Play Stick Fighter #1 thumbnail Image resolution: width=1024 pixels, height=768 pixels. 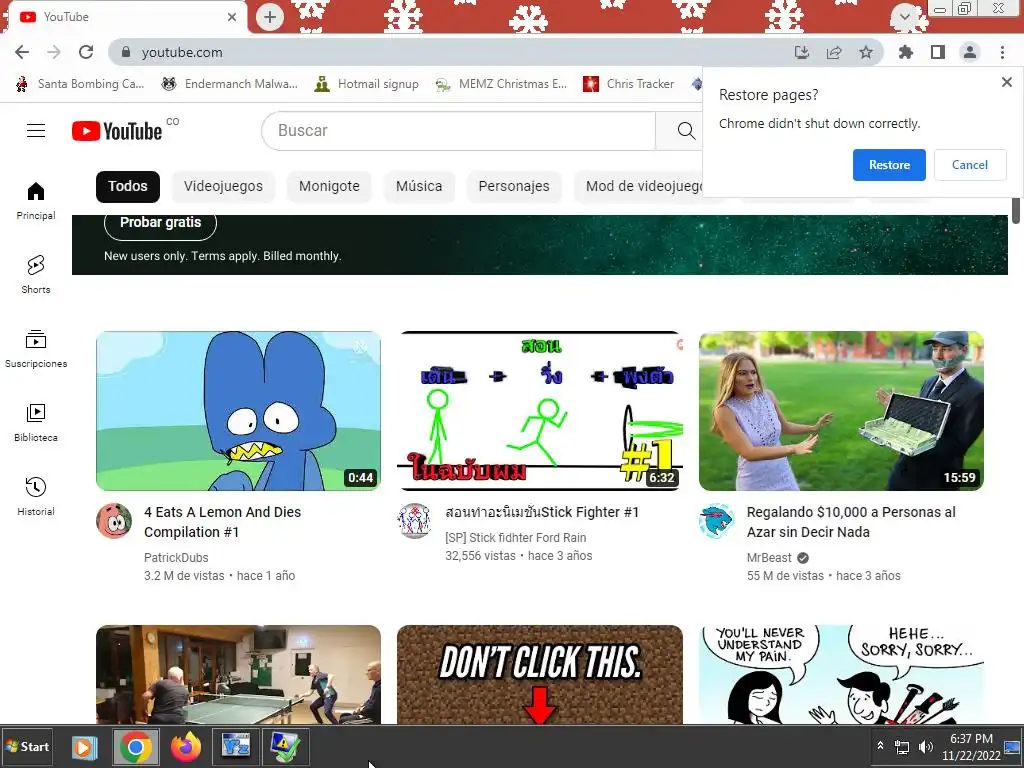539,411
